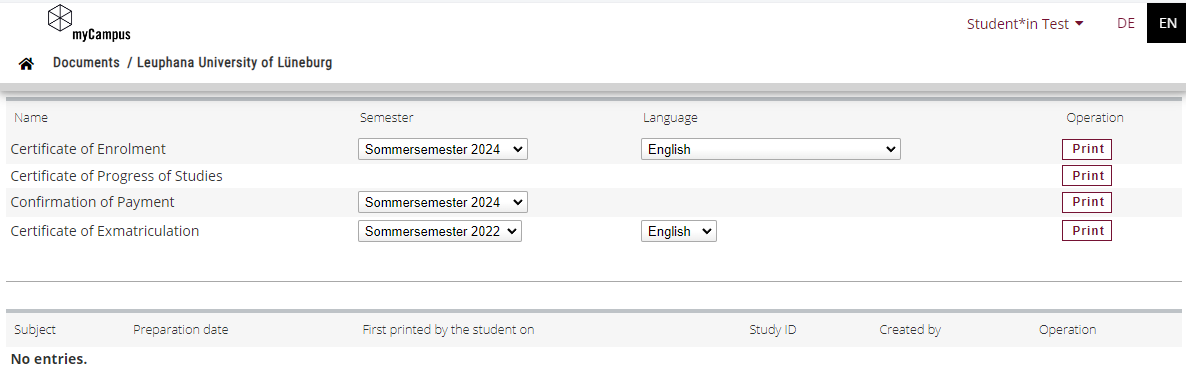Open language dropdown for Certificate of Enrolment
The width and height of the screenshot is (1186, 373).
click(x=771, y=149)
